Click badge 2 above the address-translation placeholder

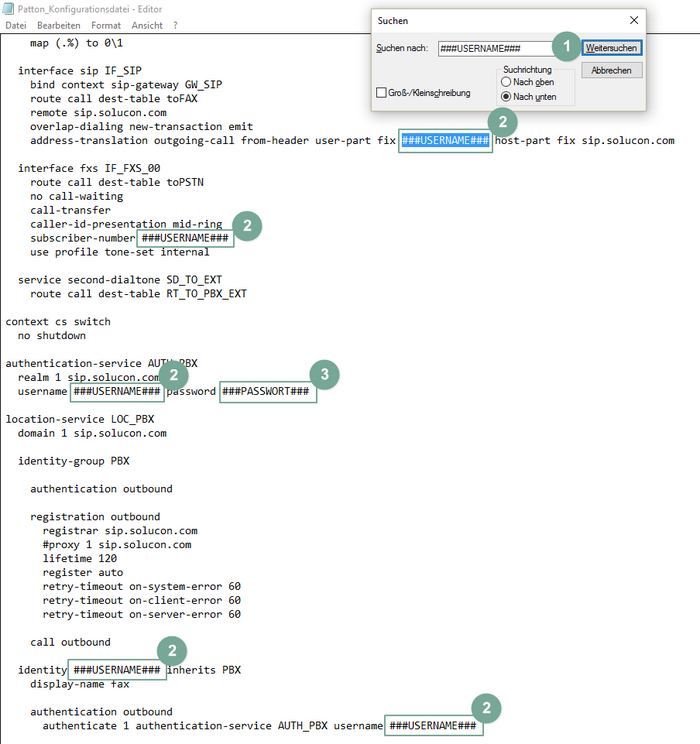502,122
